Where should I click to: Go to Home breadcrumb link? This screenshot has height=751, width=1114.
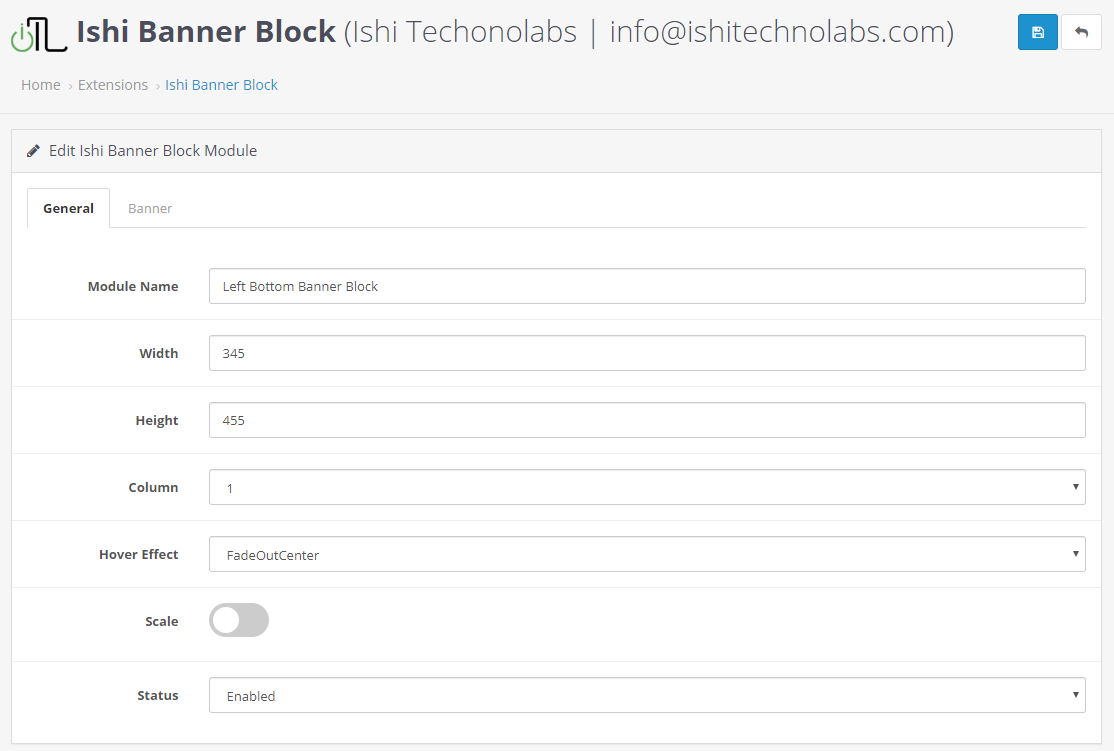tap(41, 85)
